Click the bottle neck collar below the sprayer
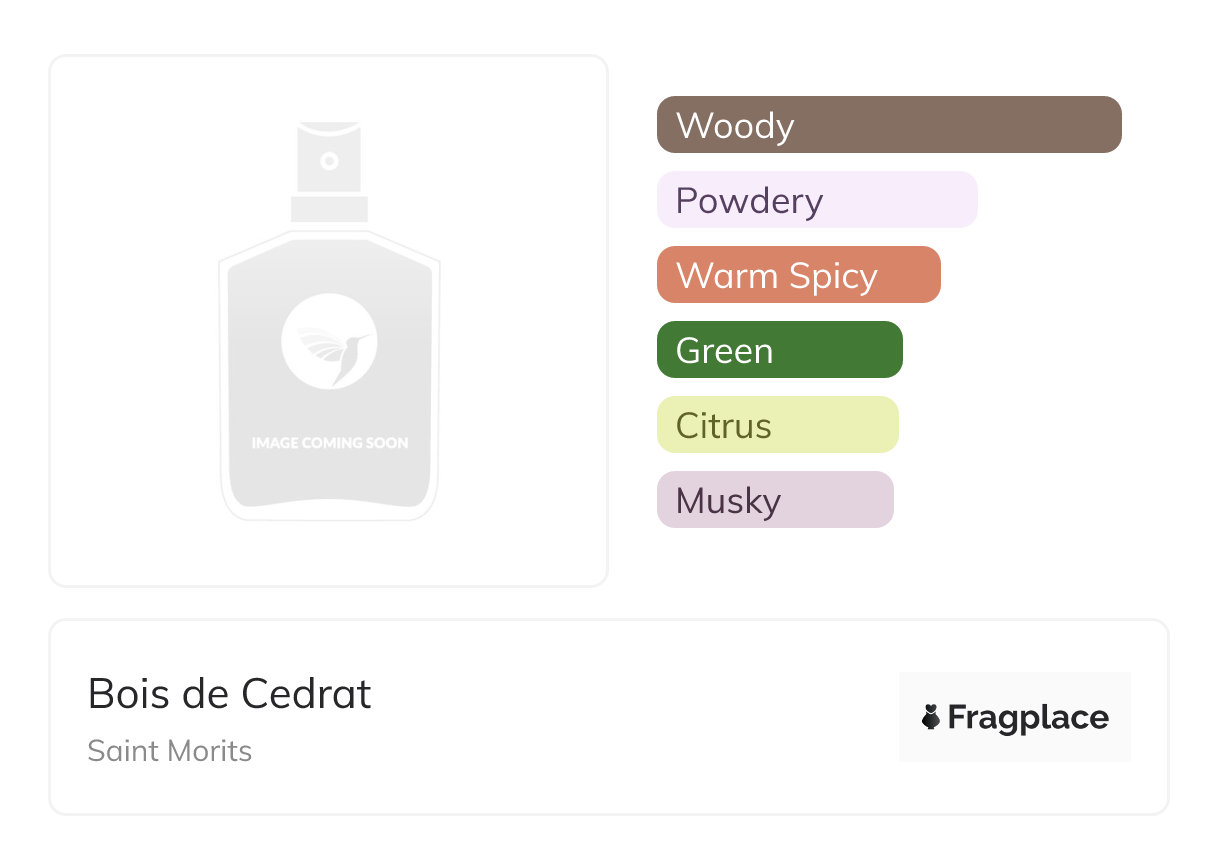 tap(329, 209)
